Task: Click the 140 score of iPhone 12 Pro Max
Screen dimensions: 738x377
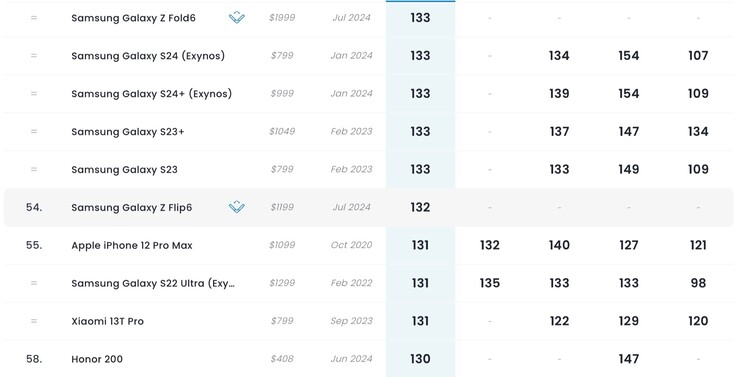Action: point(559,245)
